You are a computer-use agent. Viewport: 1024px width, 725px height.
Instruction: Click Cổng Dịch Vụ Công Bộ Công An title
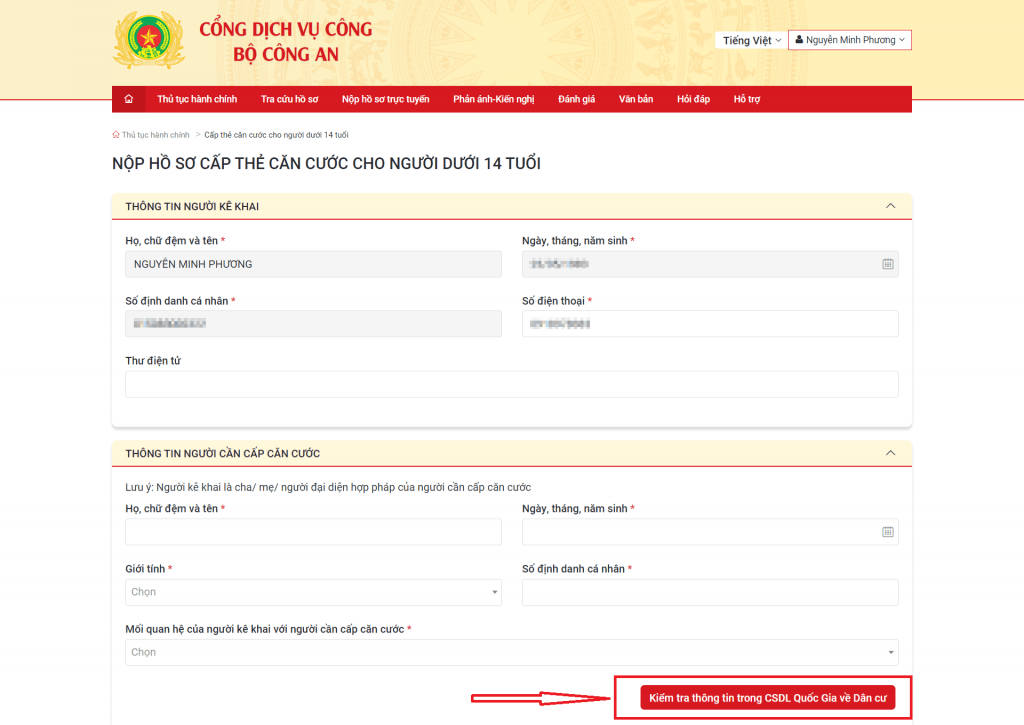coord(286,42)
